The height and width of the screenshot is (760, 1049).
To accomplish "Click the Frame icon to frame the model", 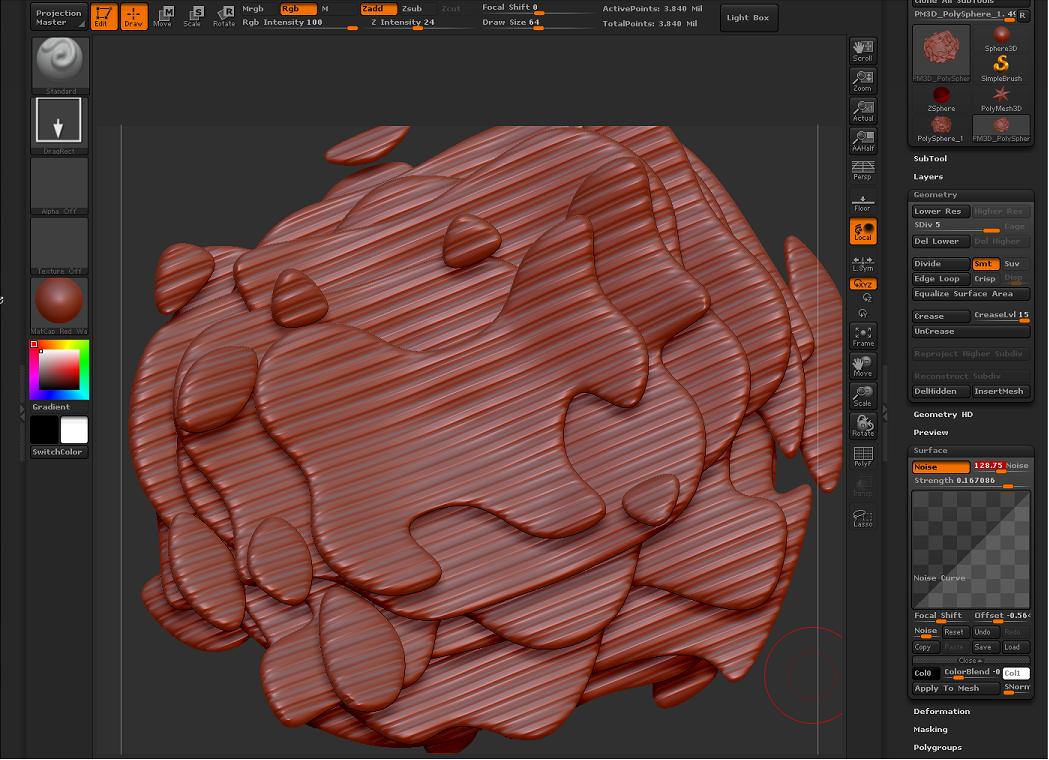I will tap(862, 335).
